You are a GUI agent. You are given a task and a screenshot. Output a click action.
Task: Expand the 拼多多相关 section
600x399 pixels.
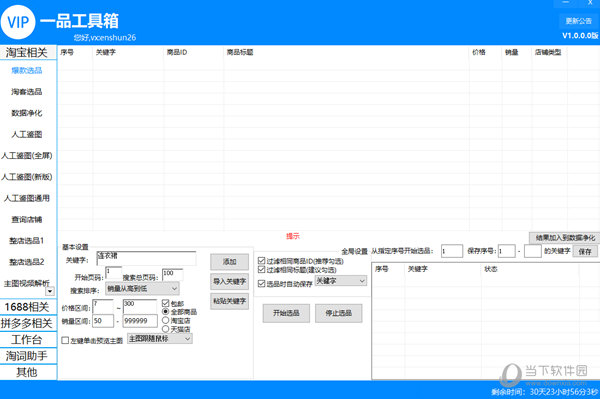[26, 323]
